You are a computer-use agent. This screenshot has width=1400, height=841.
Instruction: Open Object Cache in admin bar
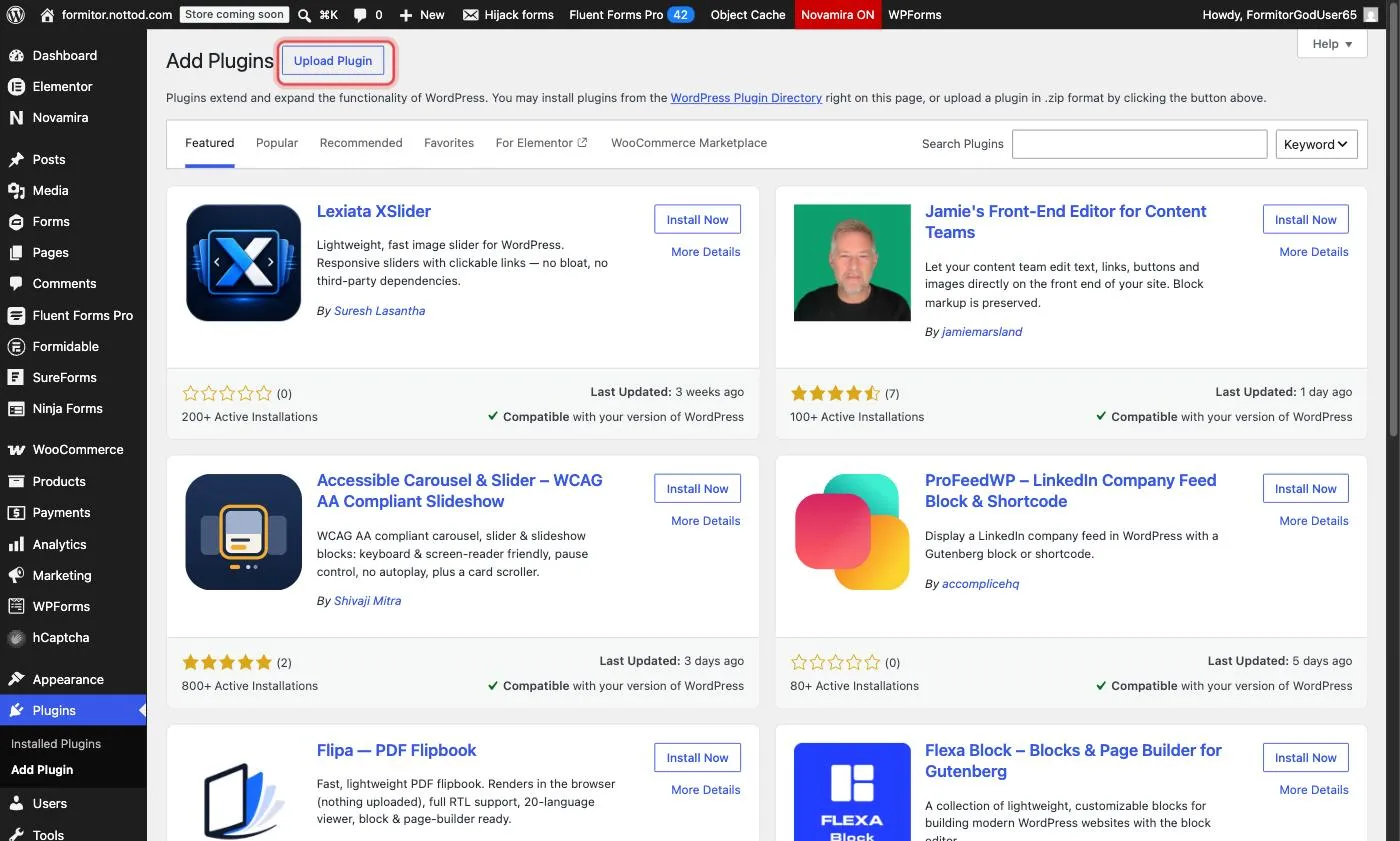[x=748, y=15]
